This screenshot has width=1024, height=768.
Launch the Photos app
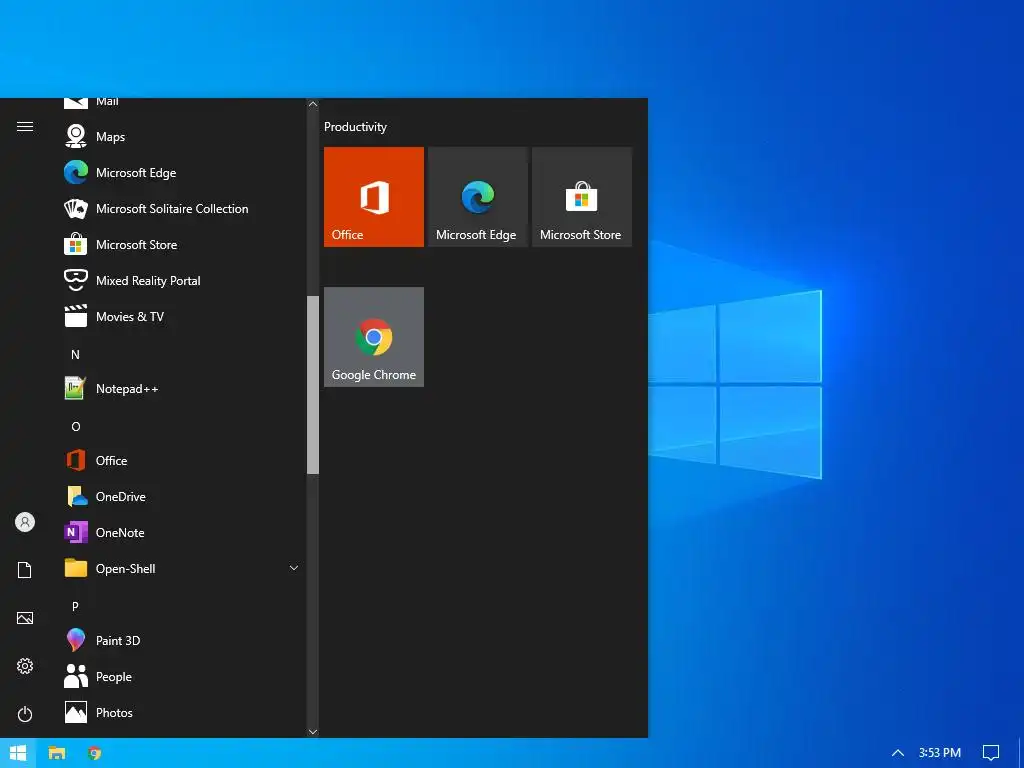(x=183, y=712)
